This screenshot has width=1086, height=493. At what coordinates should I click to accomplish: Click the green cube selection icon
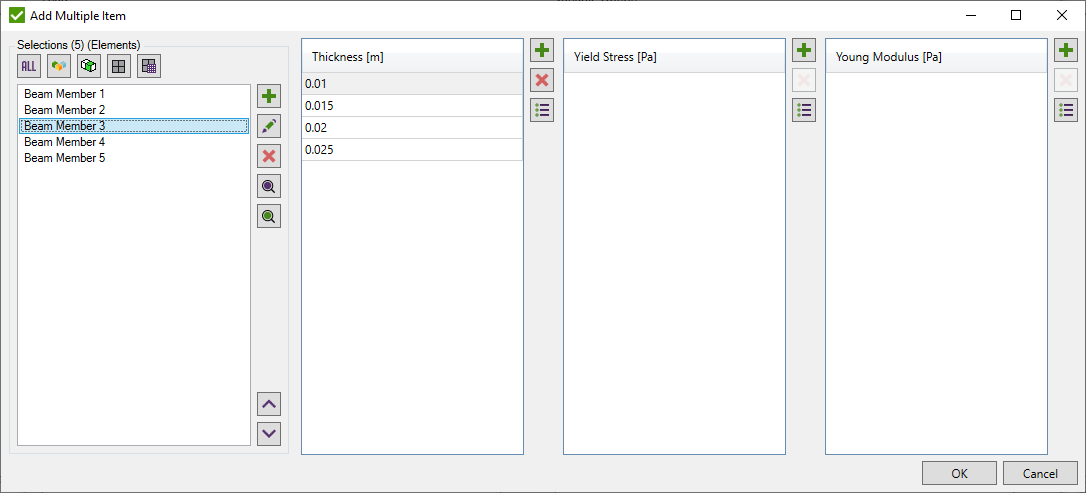[89, 66]
